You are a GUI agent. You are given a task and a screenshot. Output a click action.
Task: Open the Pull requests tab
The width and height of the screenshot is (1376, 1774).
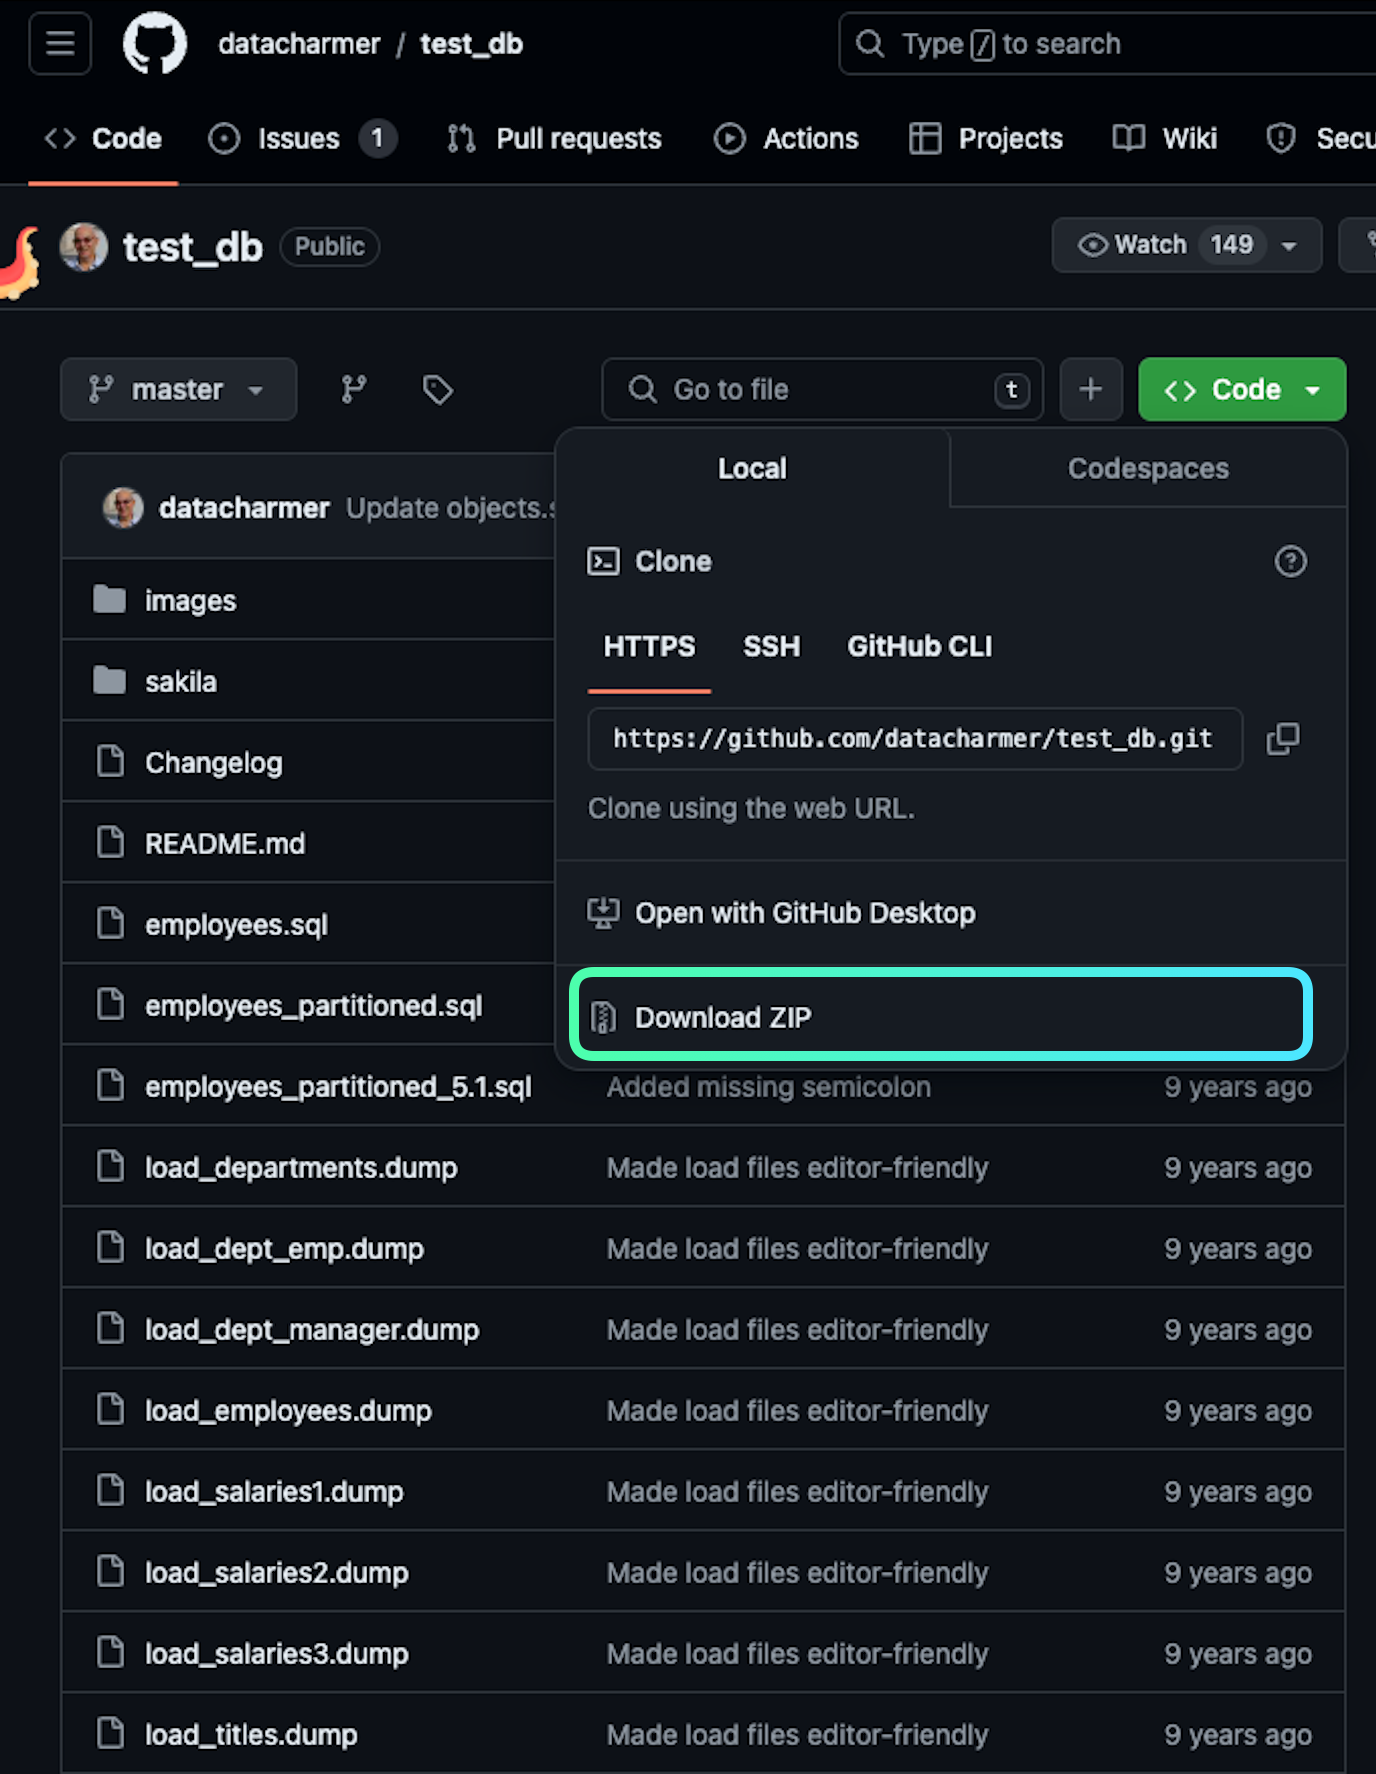tap(555, 139)
